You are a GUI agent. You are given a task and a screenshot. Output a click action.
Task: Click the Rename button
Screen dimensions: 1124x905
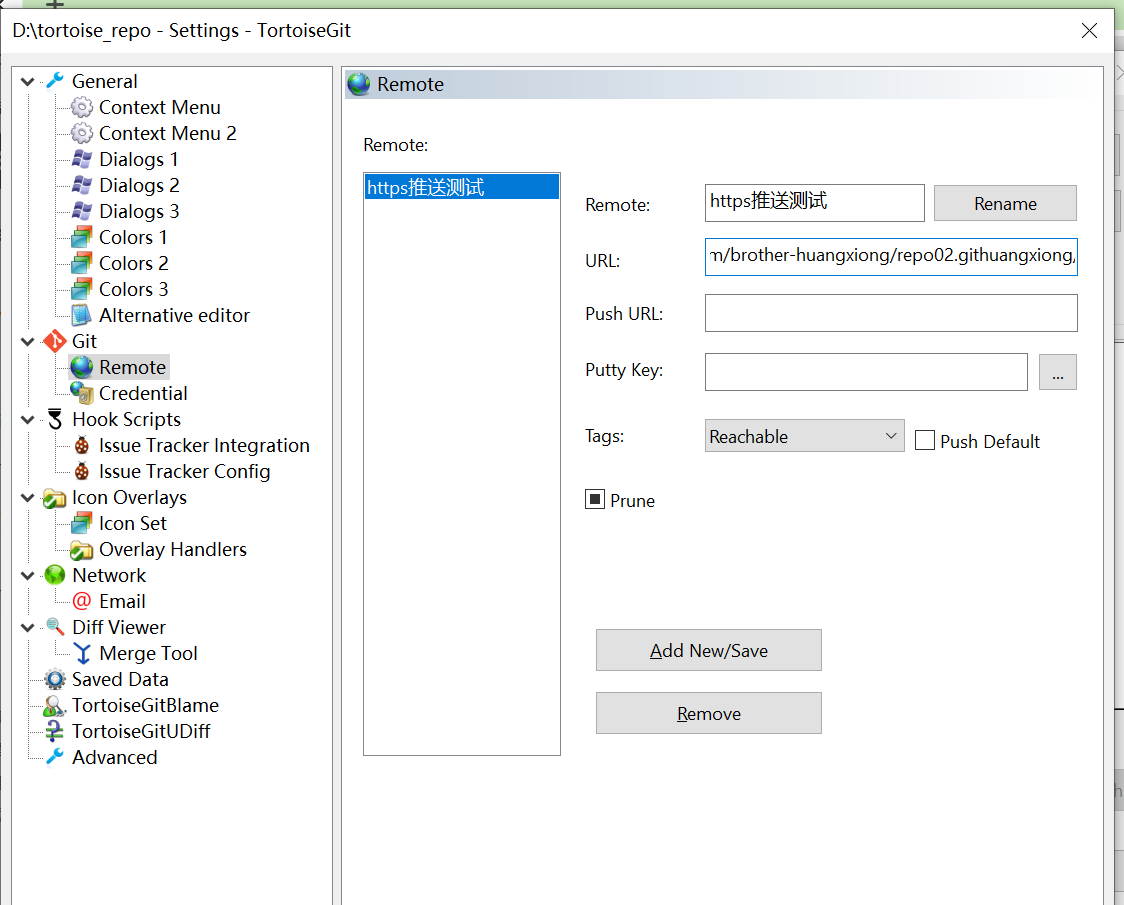coord(1005,204)
